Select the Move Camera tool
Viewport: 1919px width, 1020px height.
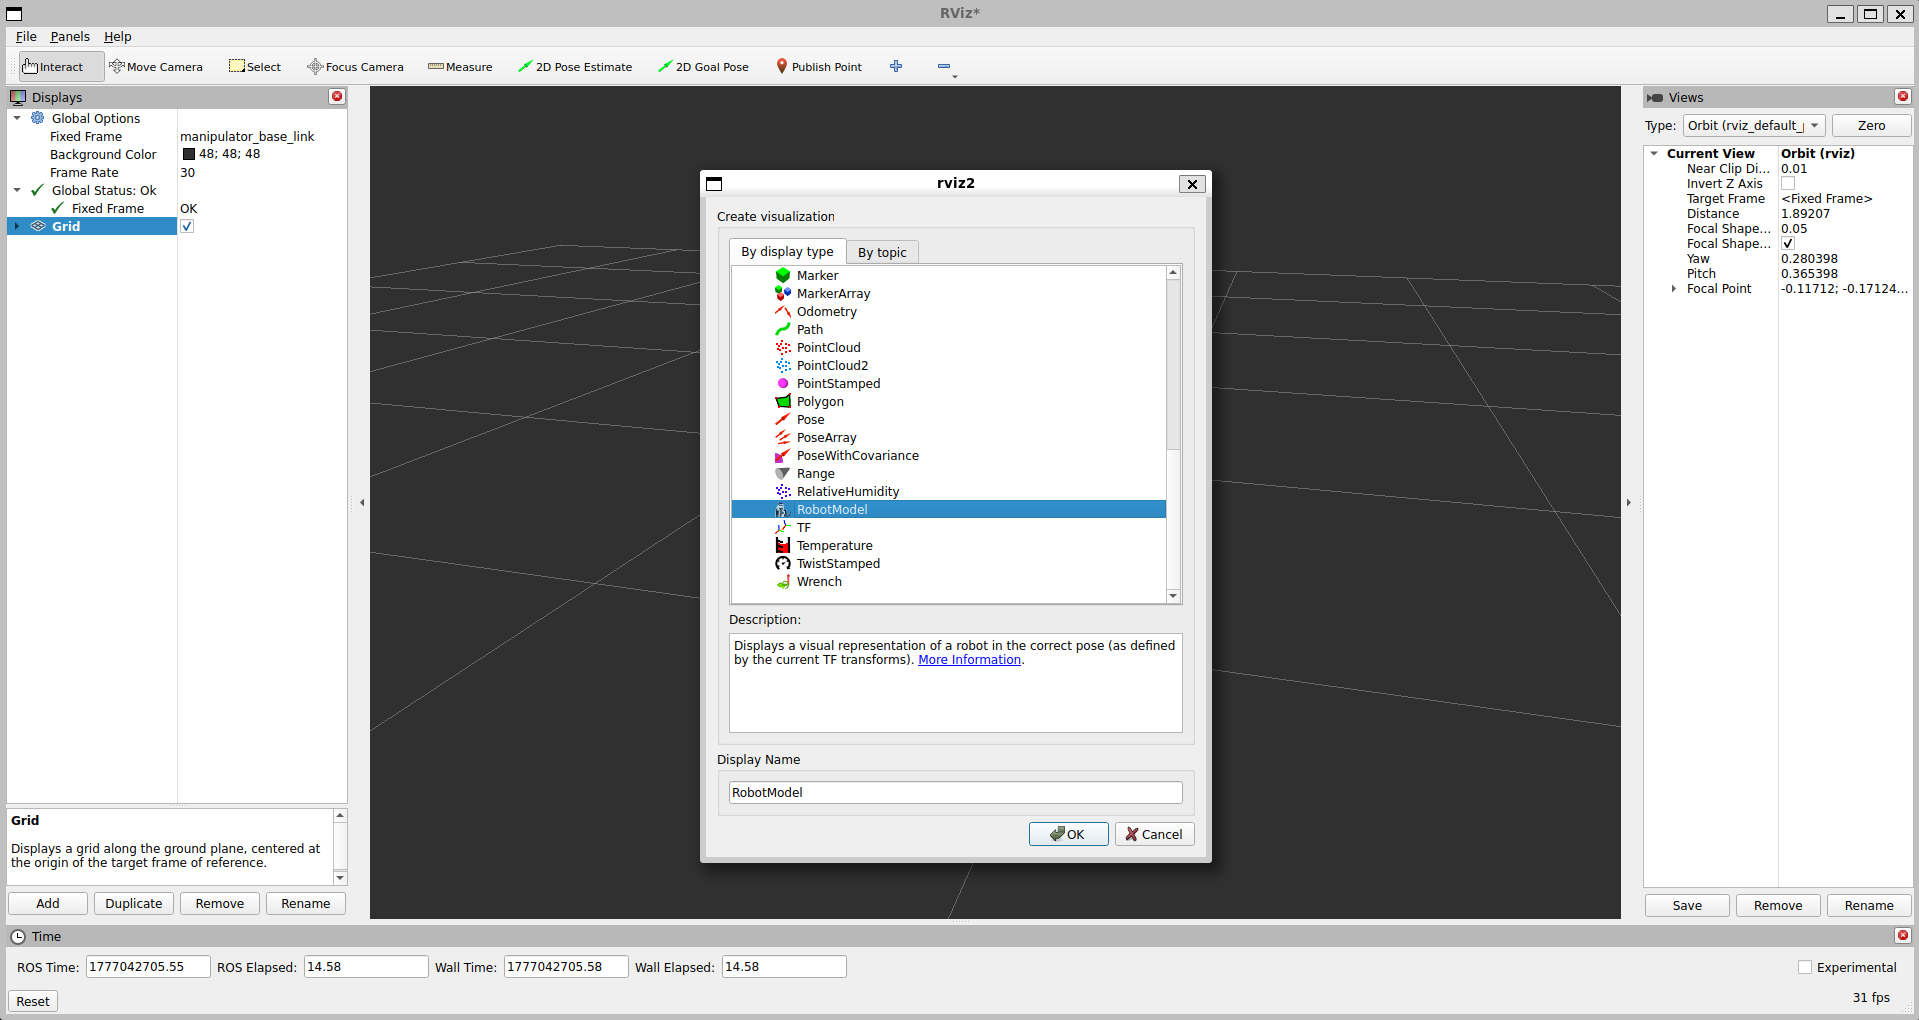(156, 67)
